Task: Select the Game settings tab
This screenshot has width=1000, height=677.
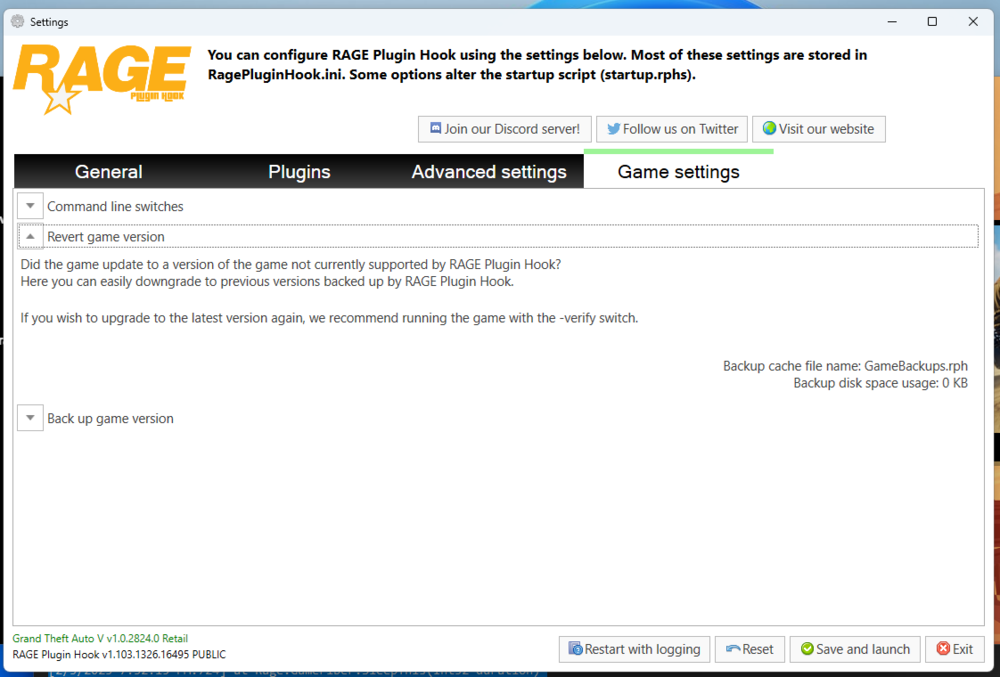Action: tap(679, 171)
